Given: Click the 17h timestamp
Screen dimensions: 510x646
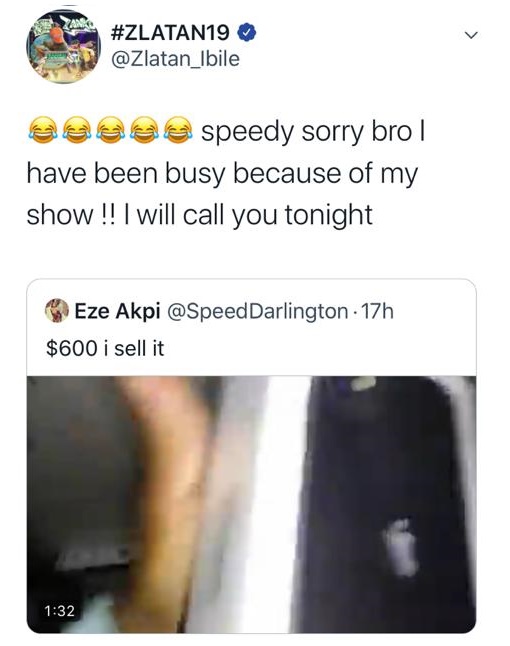Looking at the screenshot, I should click(x=377, y=311).
